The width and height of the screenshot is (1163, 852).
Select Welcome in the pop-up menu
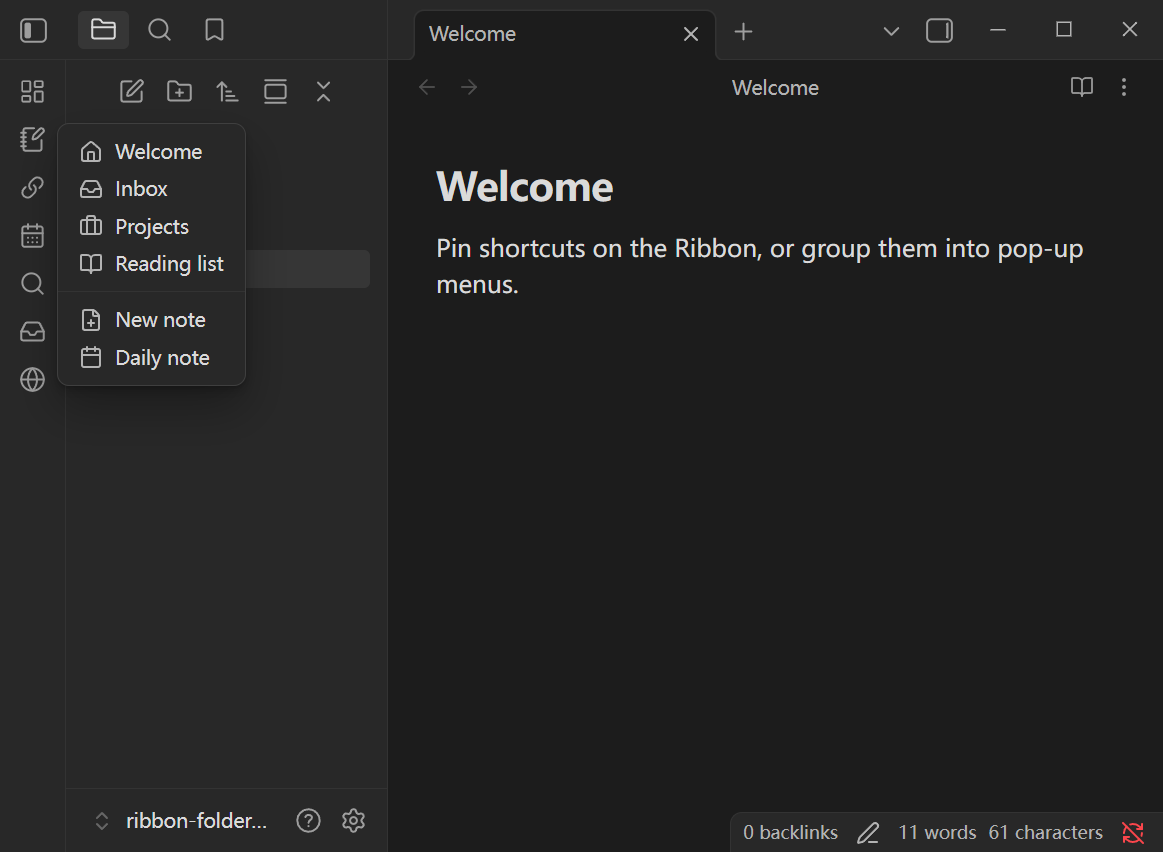151,151
